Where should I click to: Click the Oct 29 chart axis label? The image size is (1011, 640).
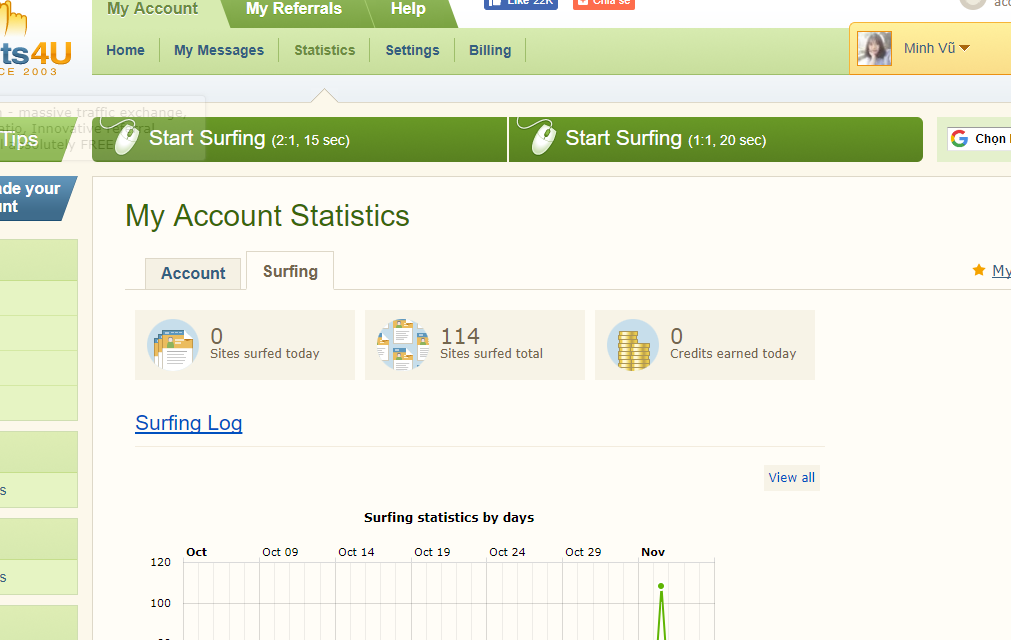point(583,552)
